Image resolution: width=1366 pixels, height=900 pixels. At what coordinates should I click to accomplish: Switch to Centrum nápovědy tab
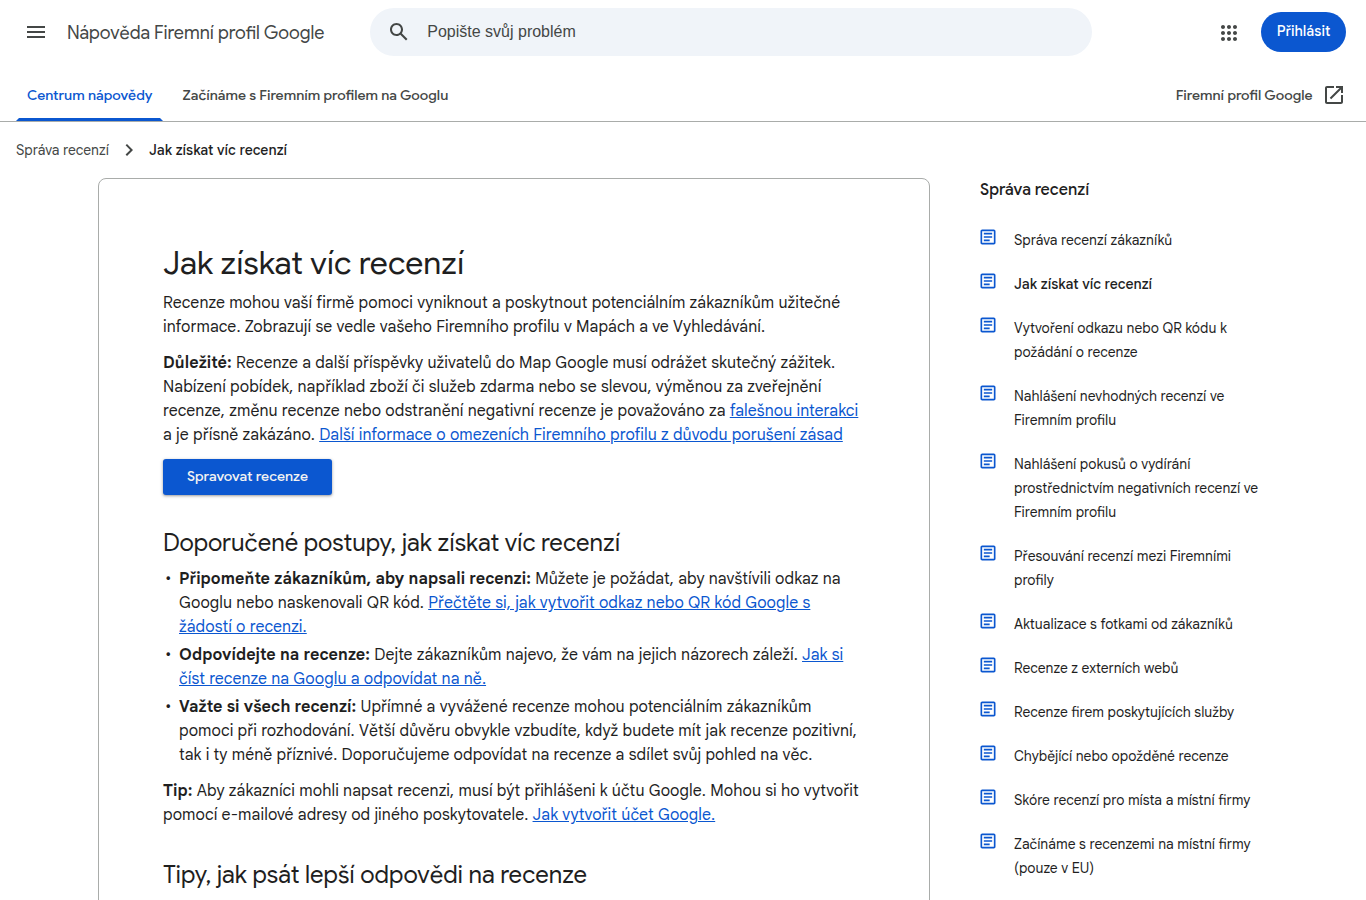point(90,96)
